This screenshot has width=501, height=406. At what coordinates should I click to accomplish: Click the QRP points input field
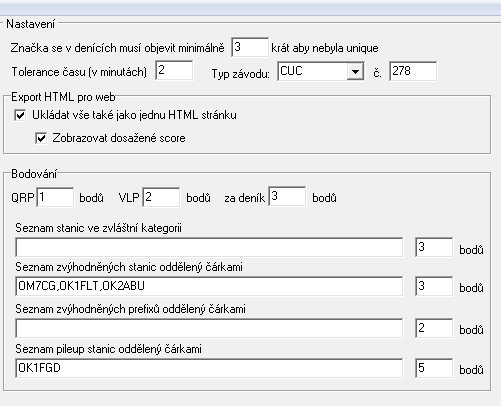pos(55,197)
